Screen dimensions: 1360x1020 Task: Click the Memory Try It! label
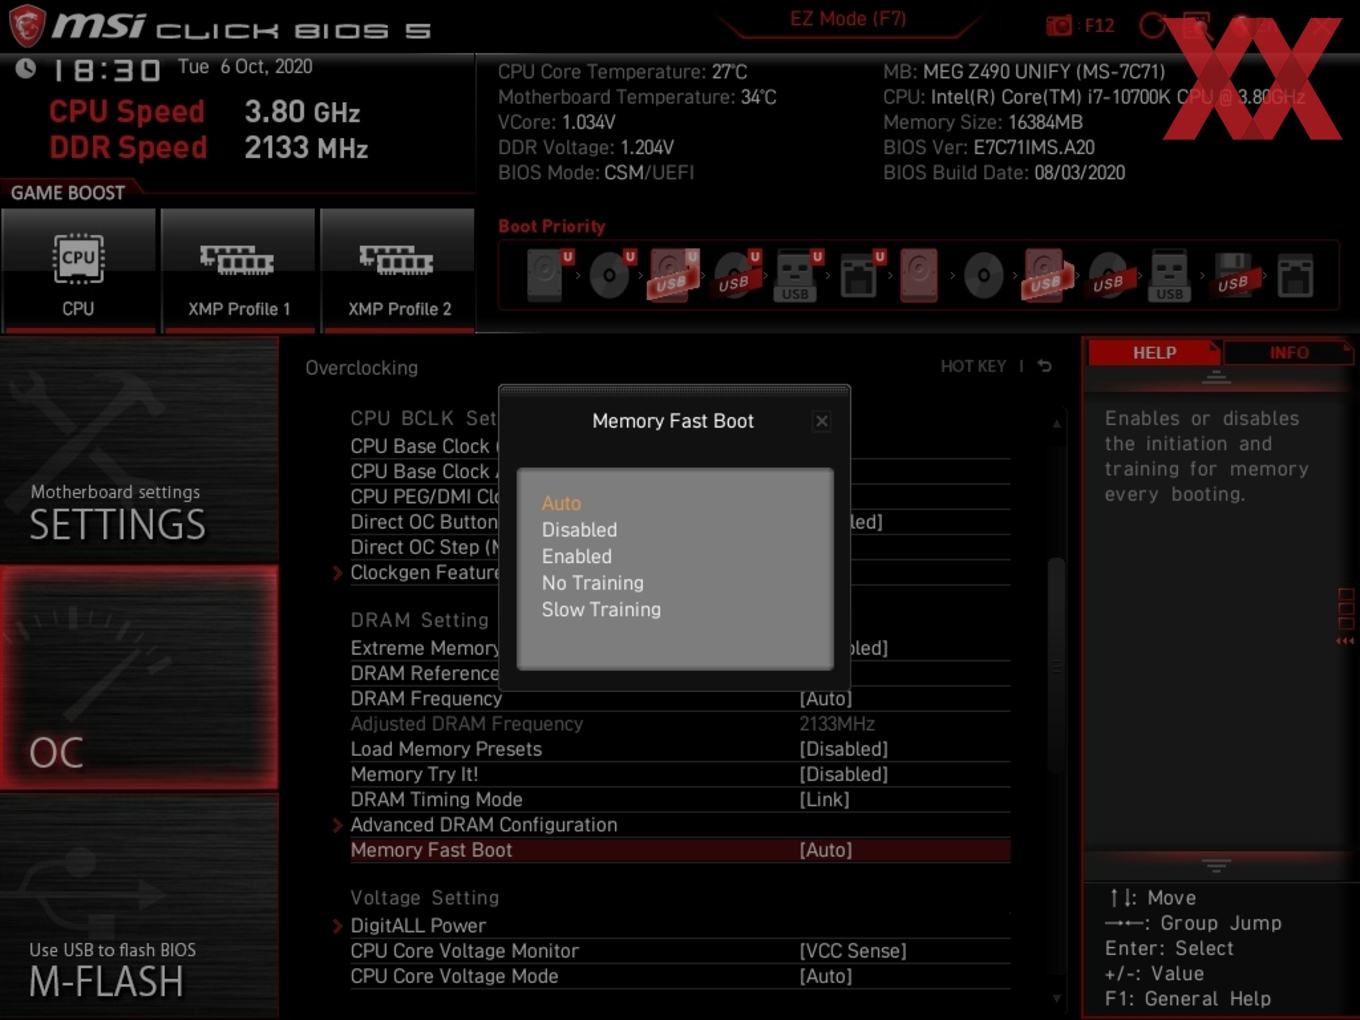click(x=414, y=774)
